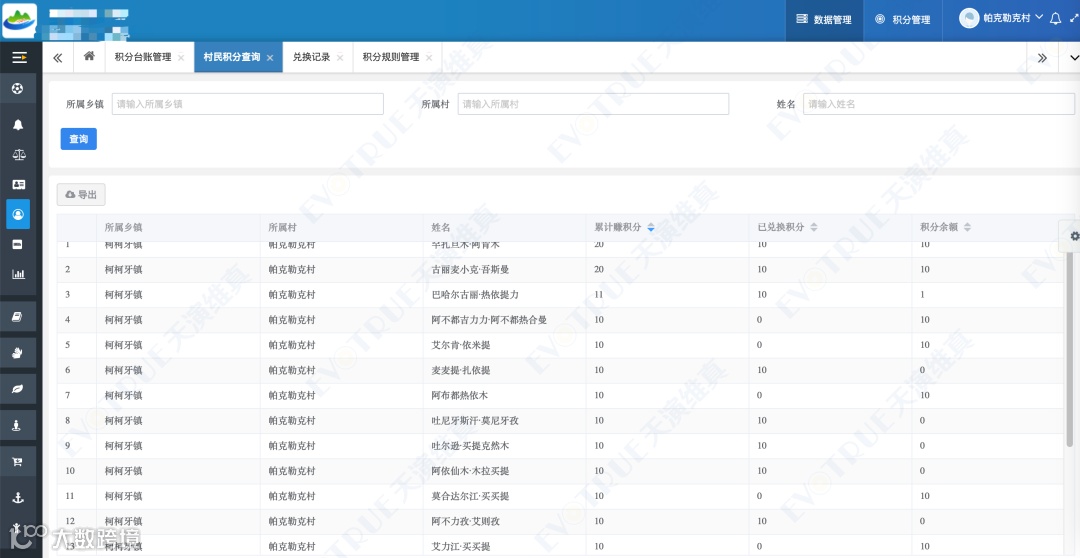Image resolution: width=1080 pixels, height=558 pixels.
Task: Open 积分管理 top menu
Action: 903,20
